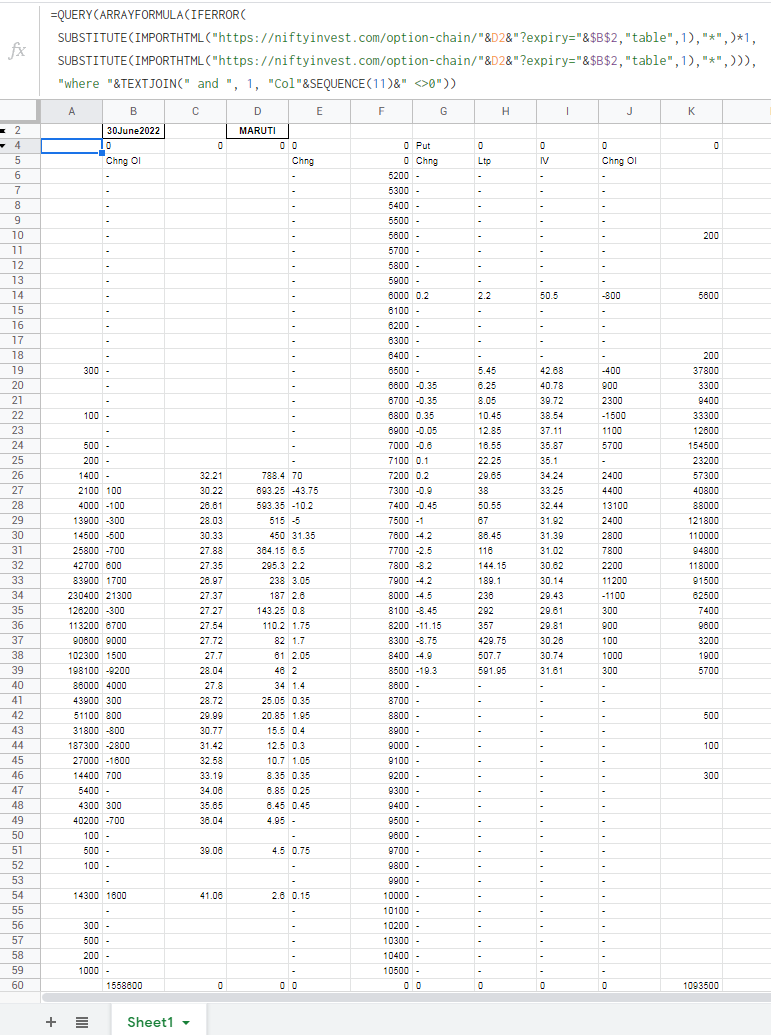The width and height of the screenshot is (771, 1035).
Task: Select row header 14
Action: [18, 295]
